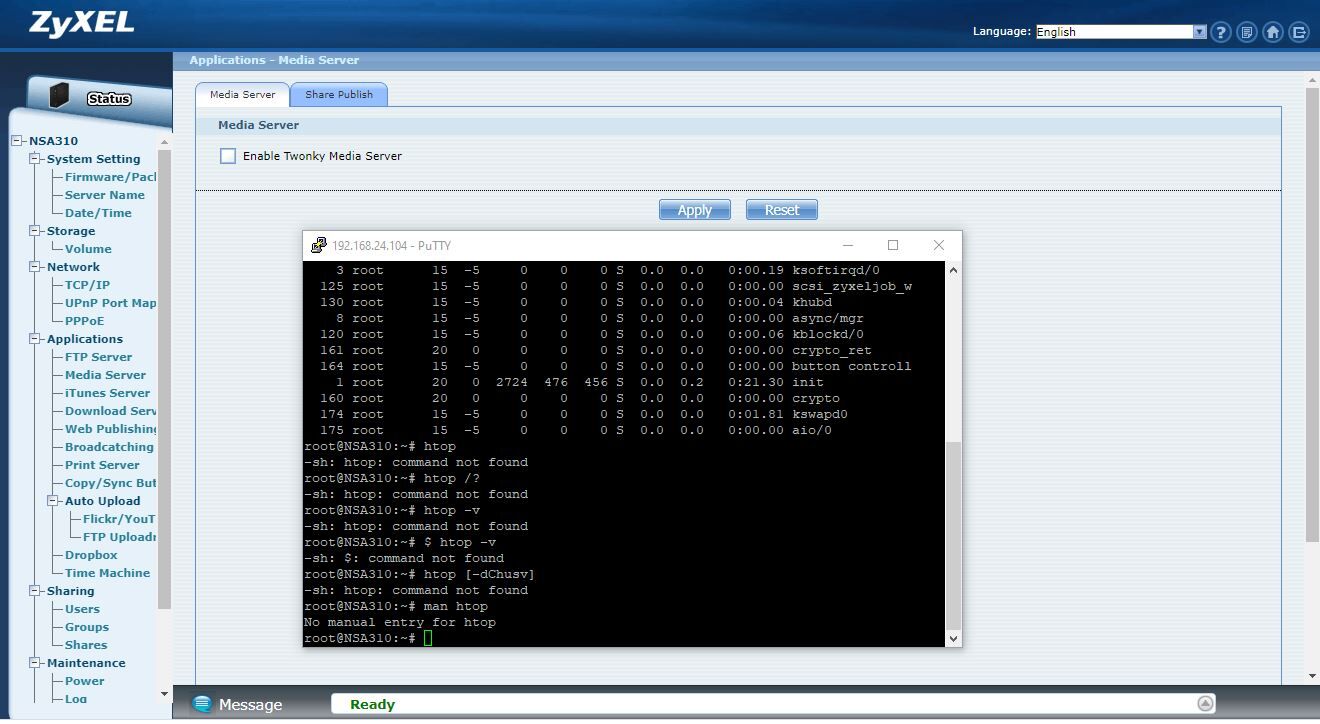Switch to the Media Server tab
The height and width of the screenshot is (724, 1320).
tap(242, 94)
